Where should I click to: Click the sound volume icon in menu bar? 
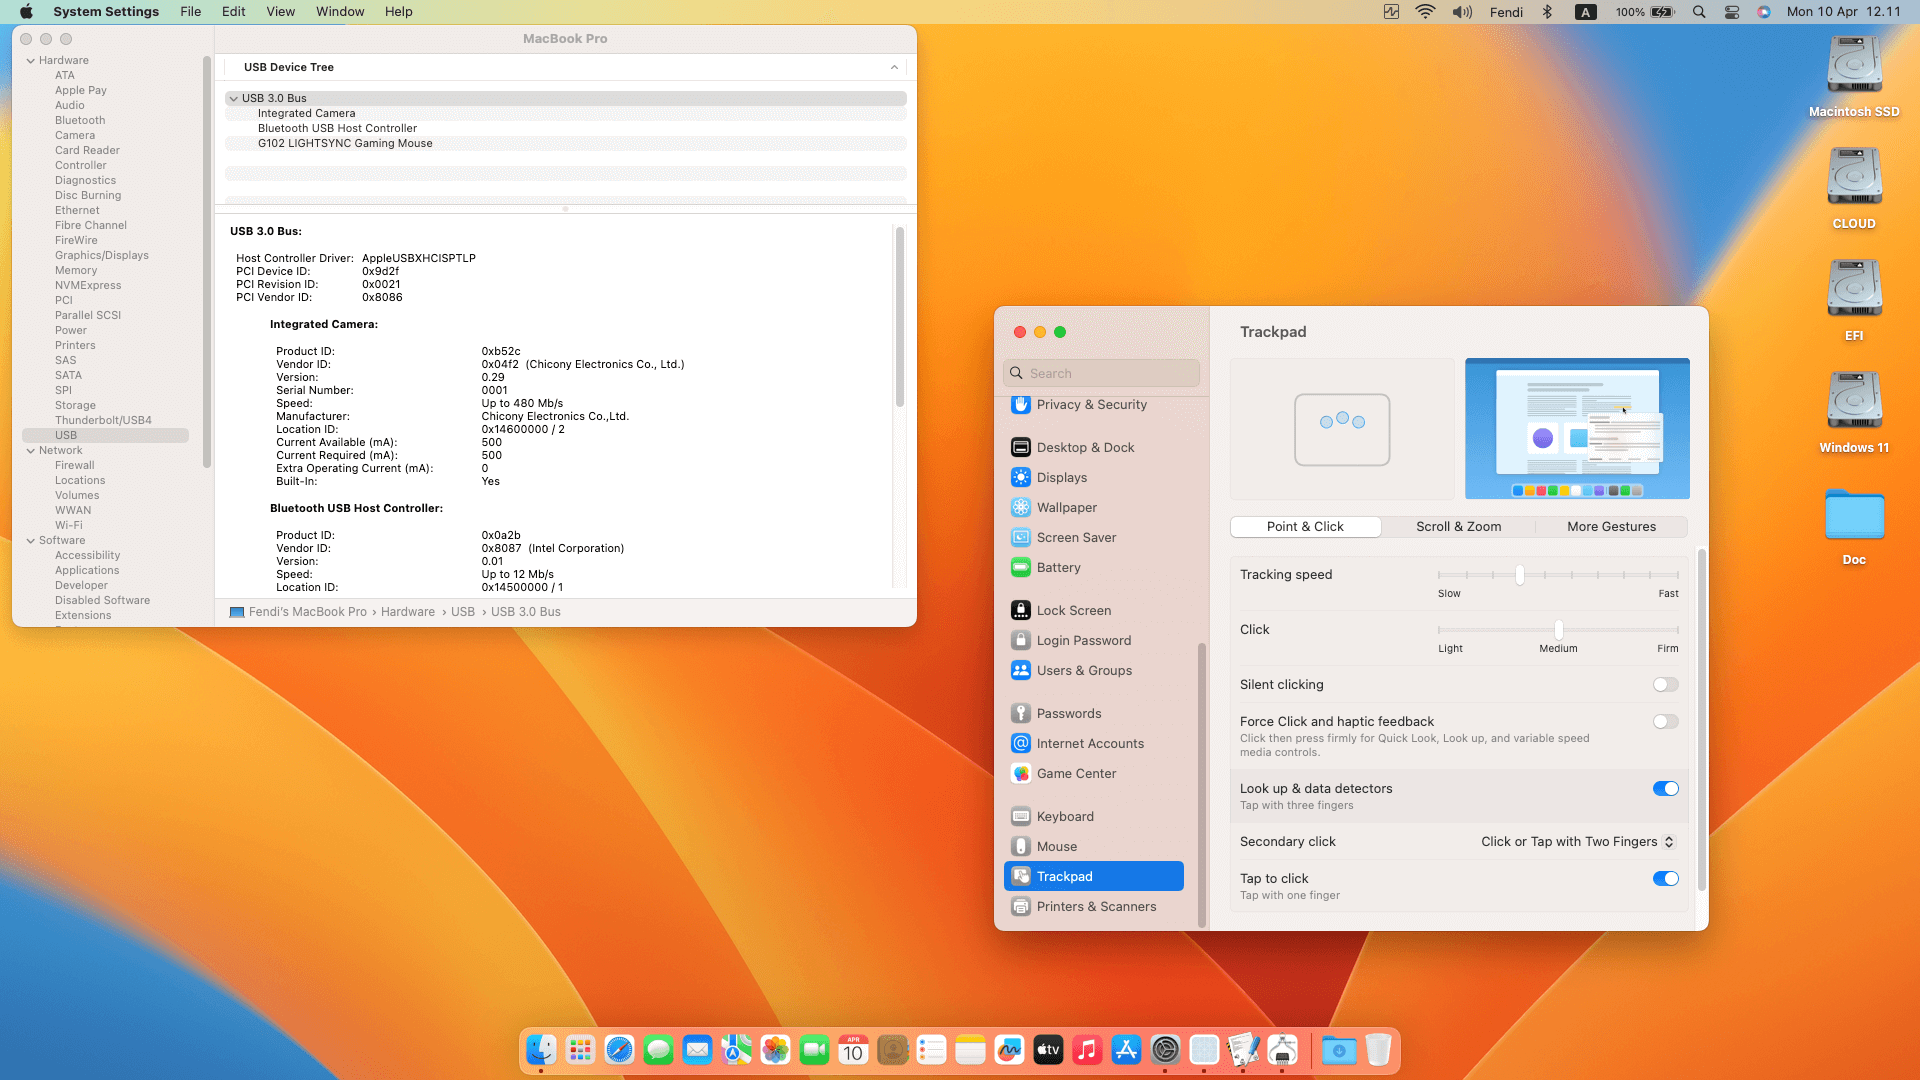(x=1462, y=12)
